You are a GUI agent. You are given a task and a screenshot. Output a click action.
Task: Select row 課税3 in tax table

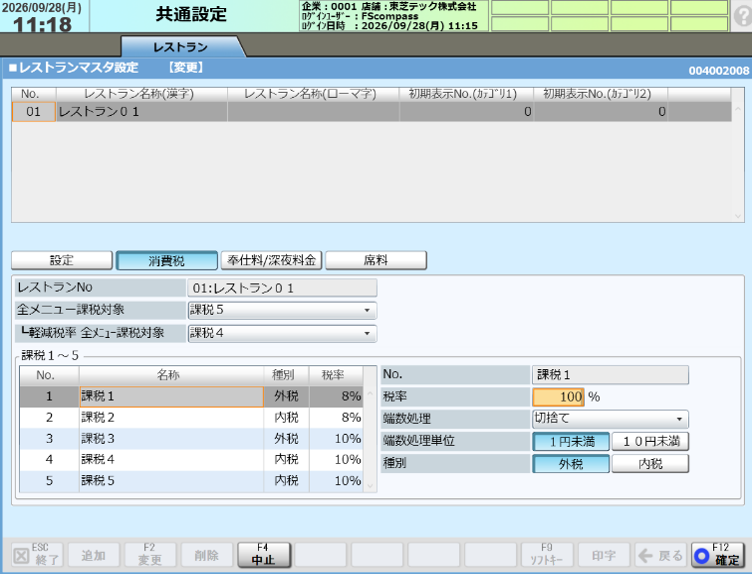191,438
